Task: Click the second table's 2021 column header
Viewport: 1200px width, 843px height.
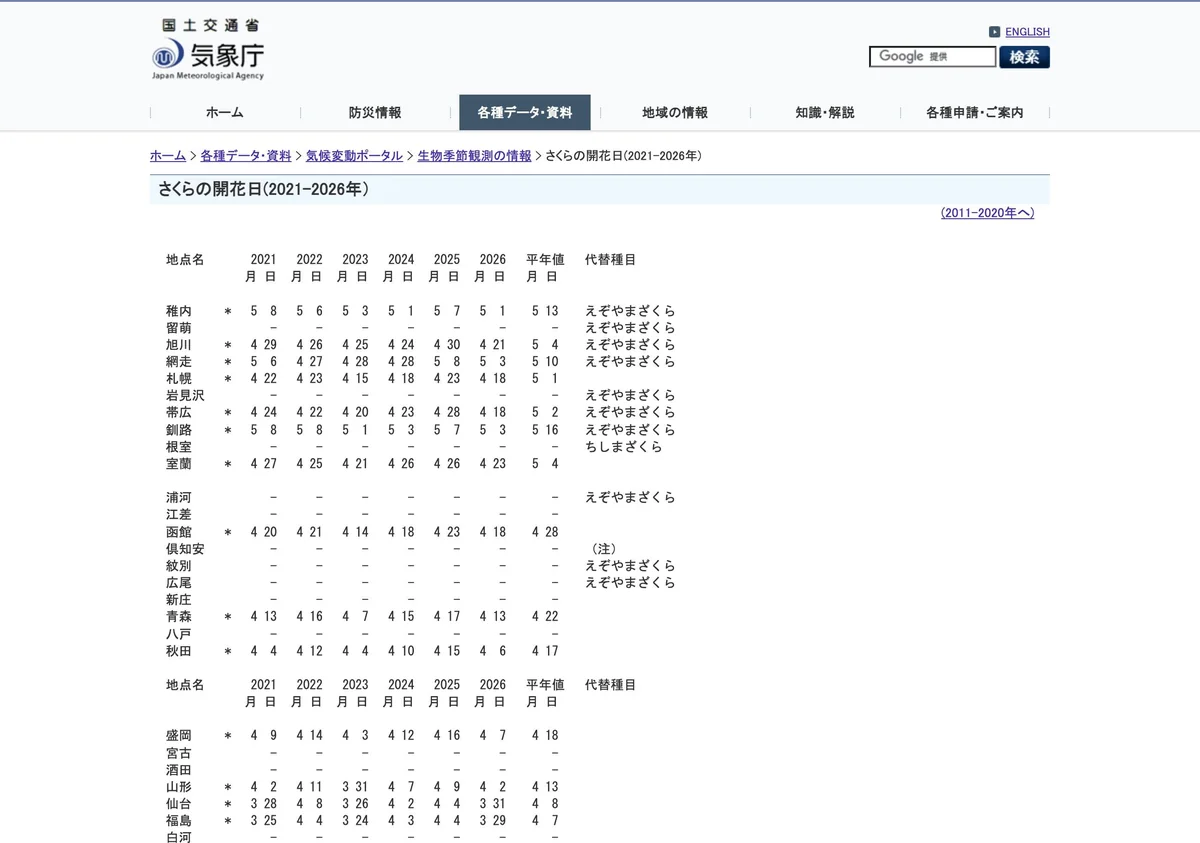Action: click(264, 685)
